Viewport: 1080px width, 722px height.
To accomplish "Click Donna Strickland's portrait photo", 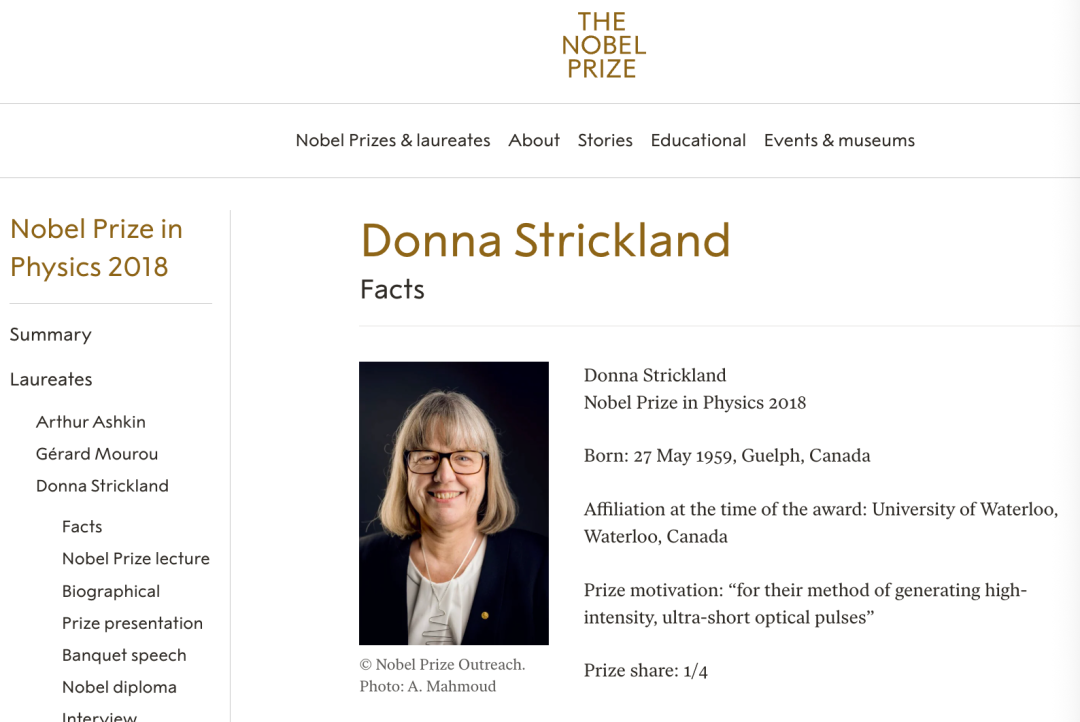I will (x=454, y=503).
